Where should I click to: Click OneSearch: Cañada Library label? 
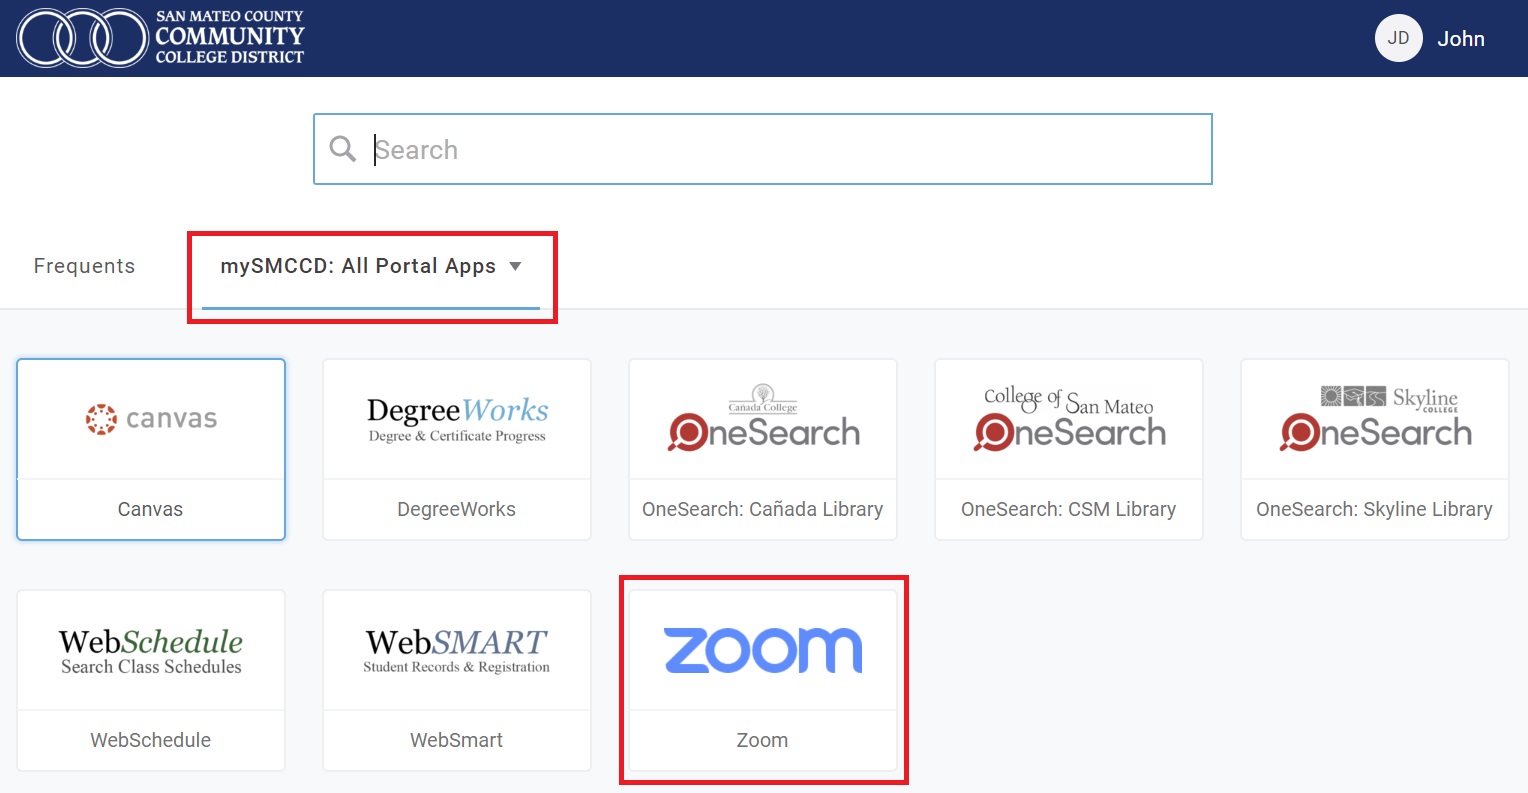coord(763,509)
